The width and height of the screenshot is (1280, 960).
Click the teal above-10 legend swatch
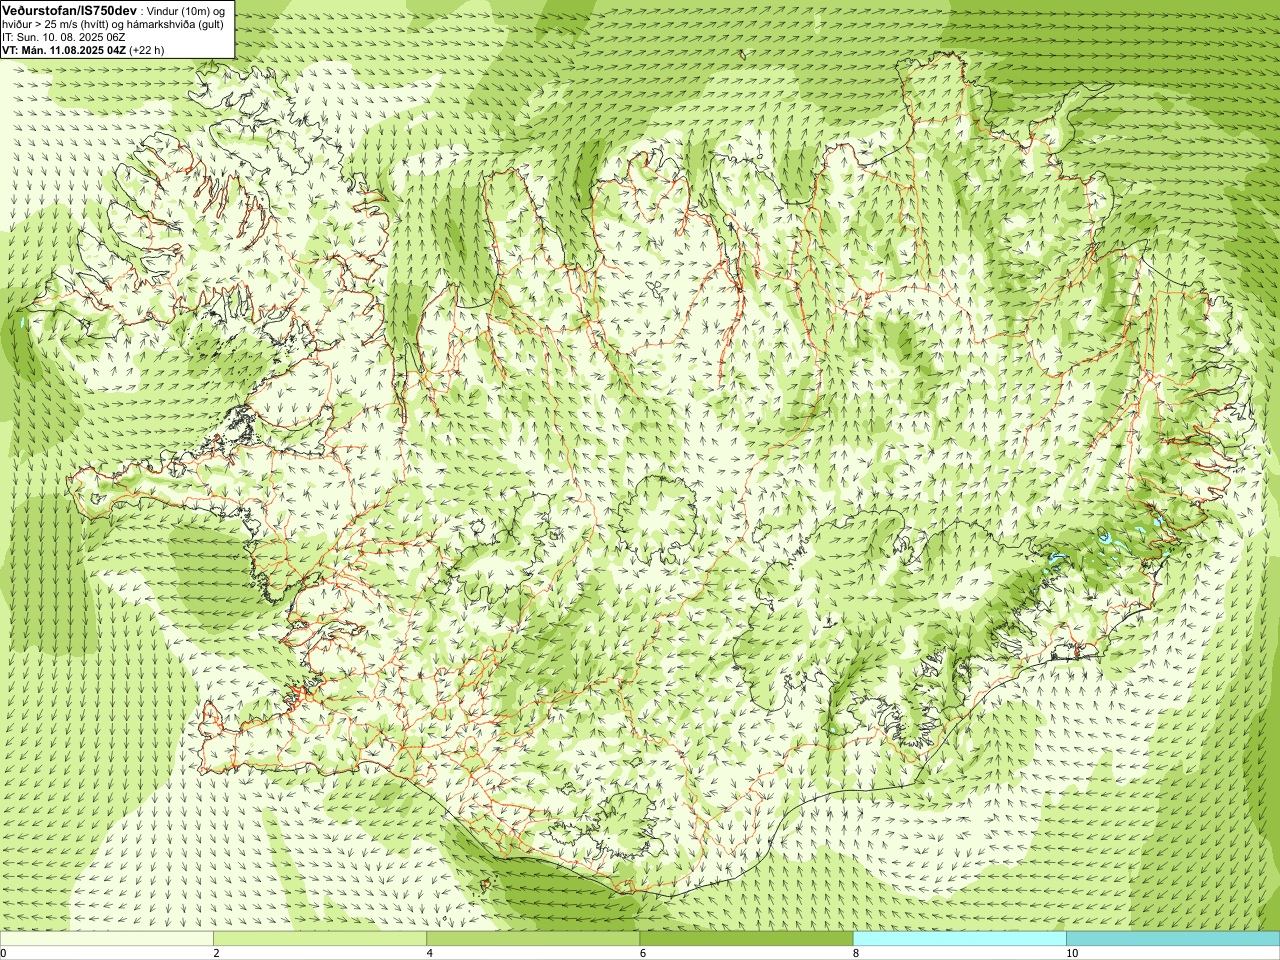pyautogui.click(x=1173, y=939)
